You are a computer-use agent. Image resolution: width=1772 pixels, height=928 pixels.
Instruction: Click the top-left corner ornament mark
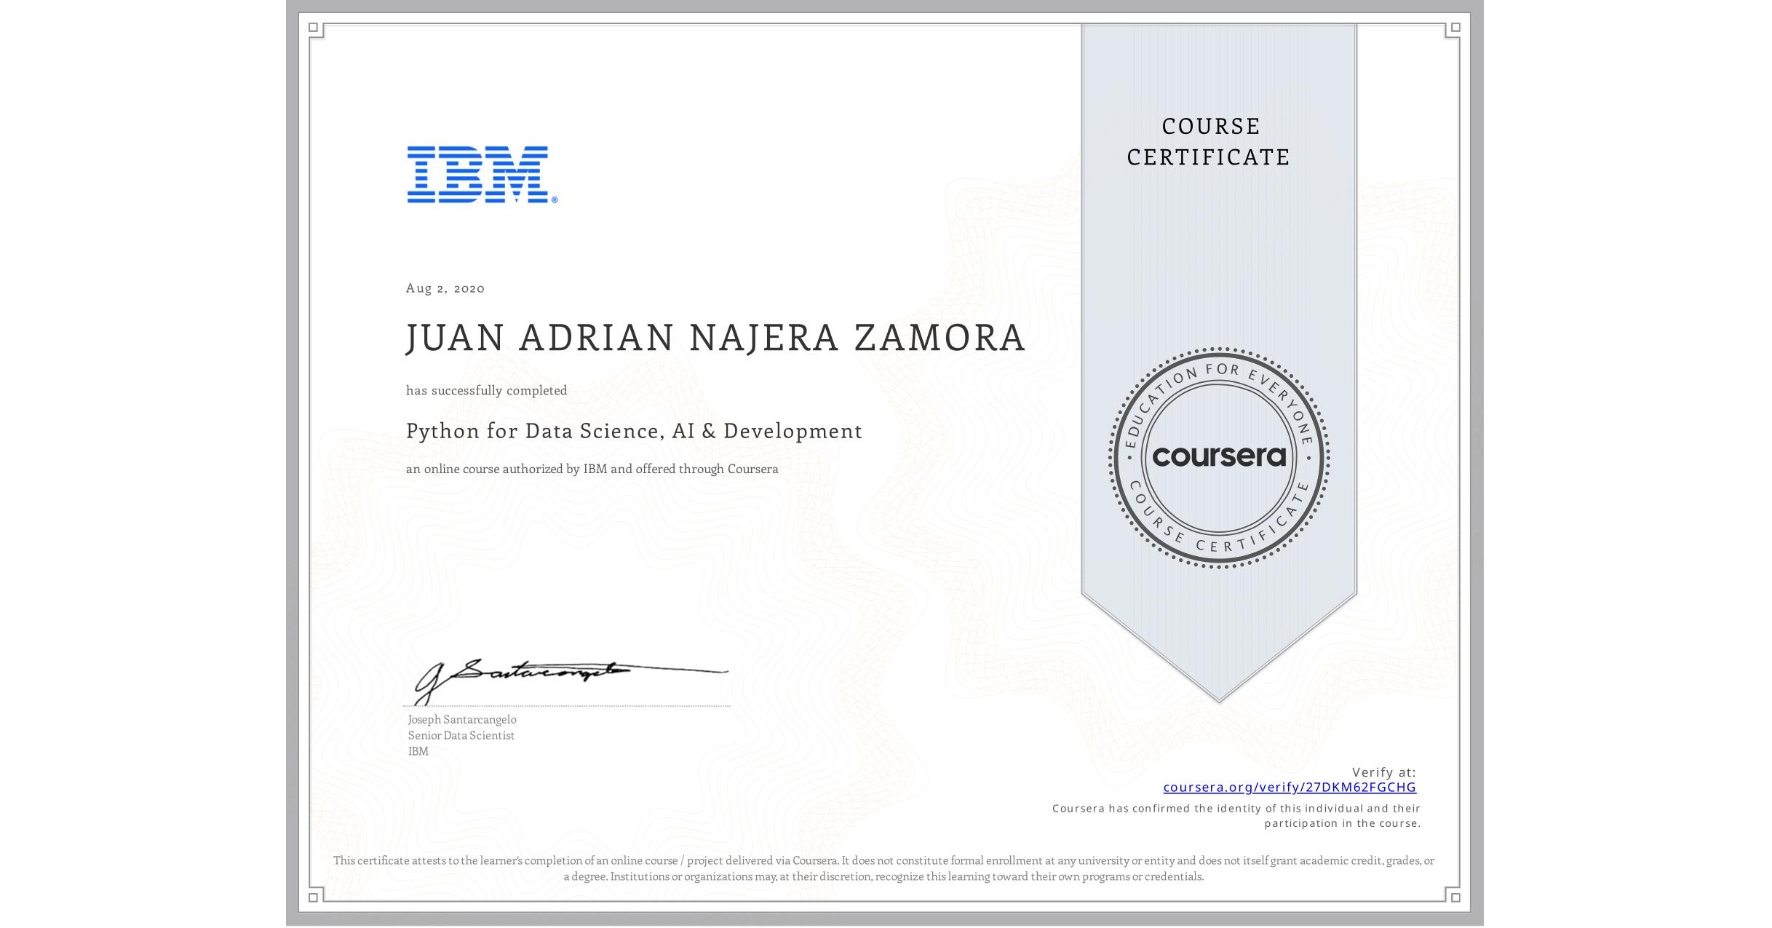313,27
